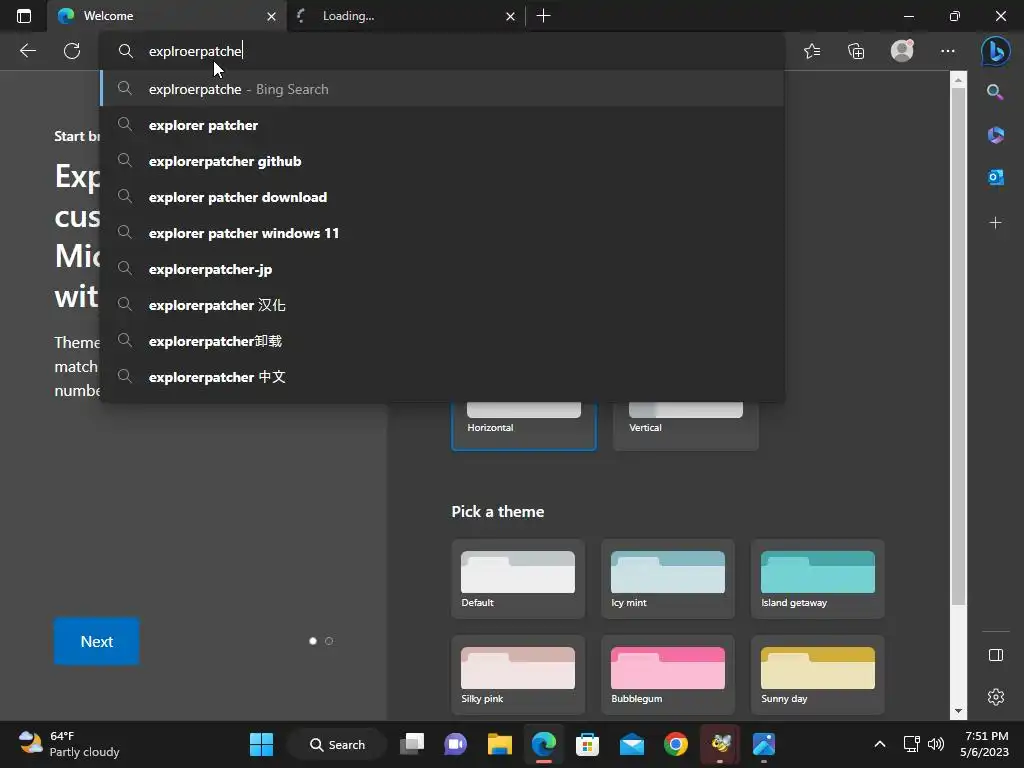Open sidebar settings gear icon
Viewport: 1024px width, 768px height.
point(995,697)
